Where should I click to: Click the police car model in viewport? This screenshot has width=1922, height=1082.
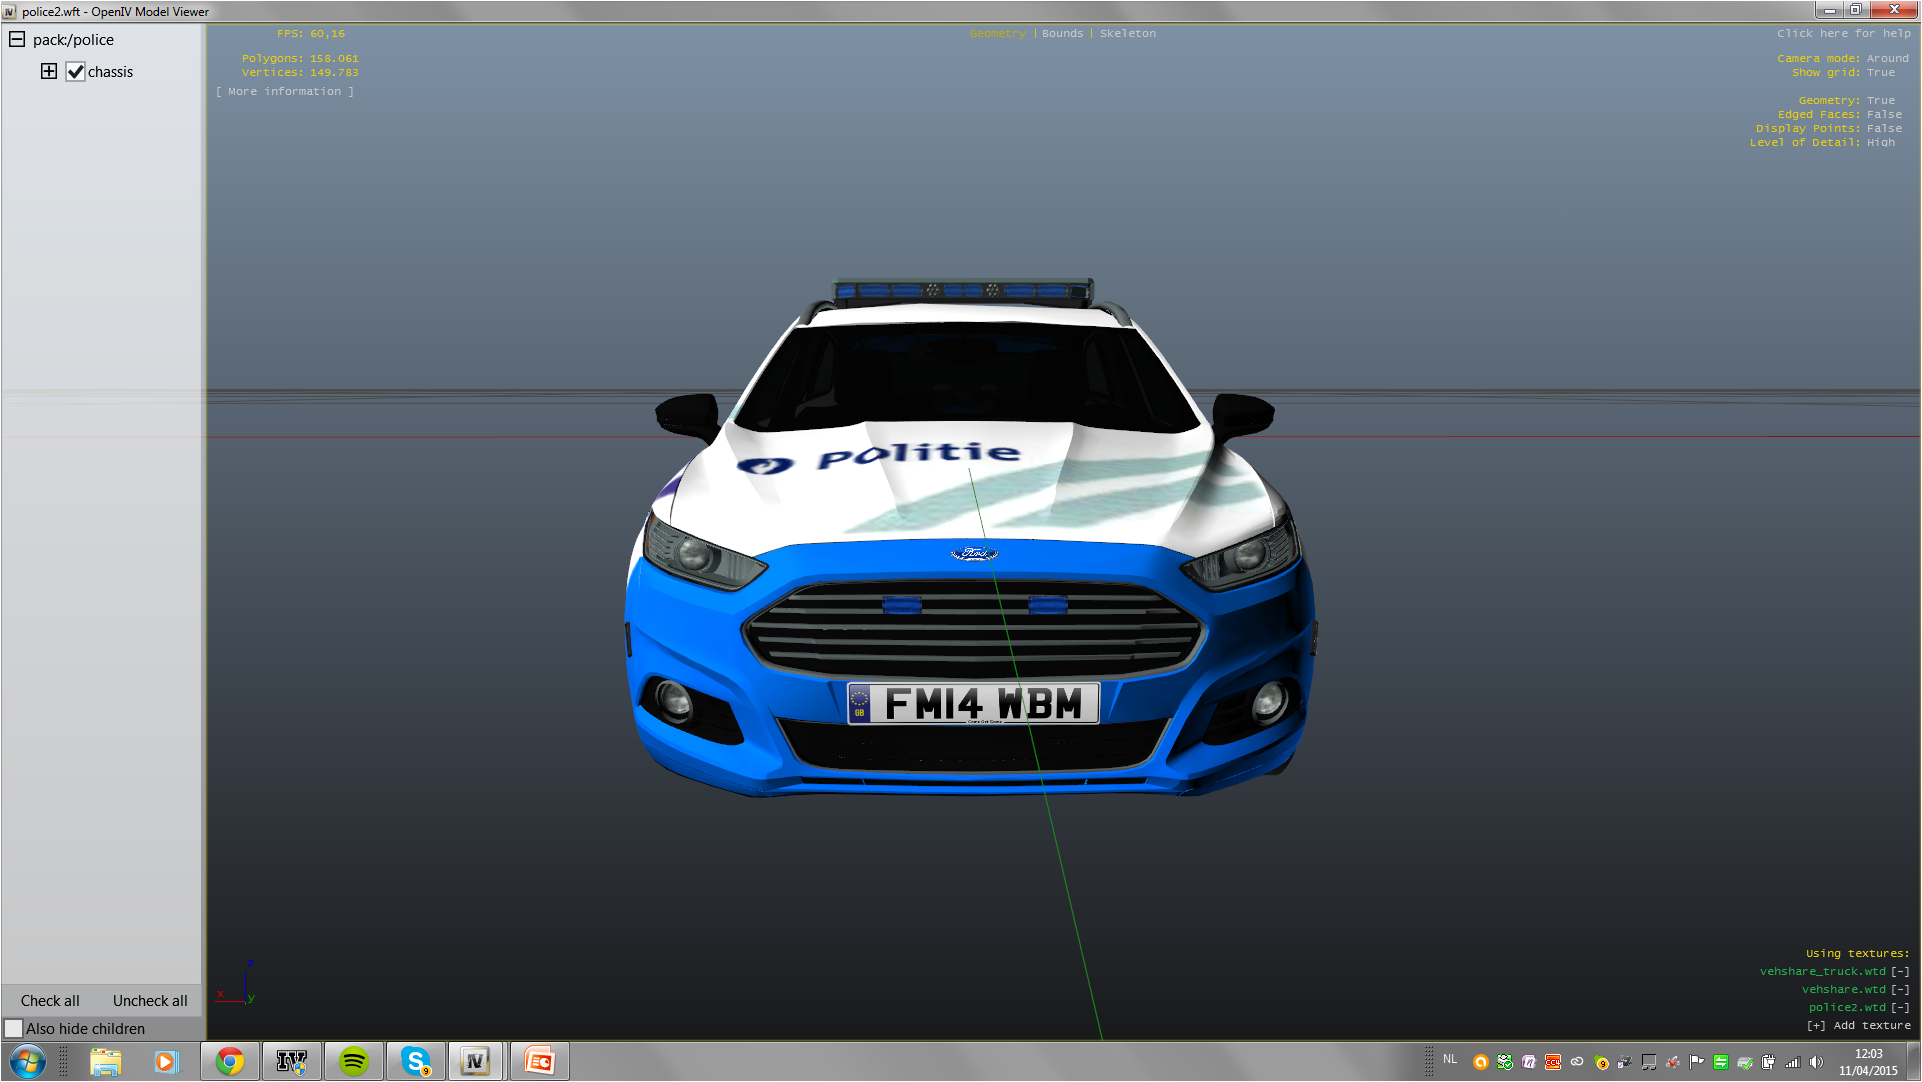[x=970, y=538]
